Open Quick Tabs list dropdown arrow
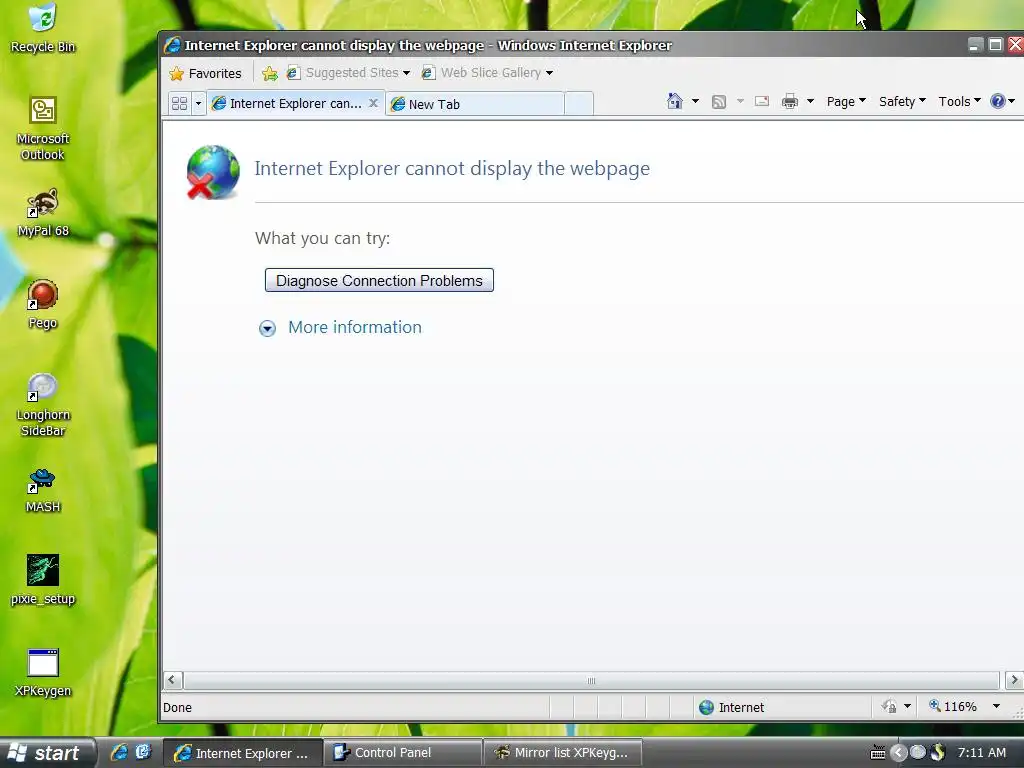 [198, 103]
